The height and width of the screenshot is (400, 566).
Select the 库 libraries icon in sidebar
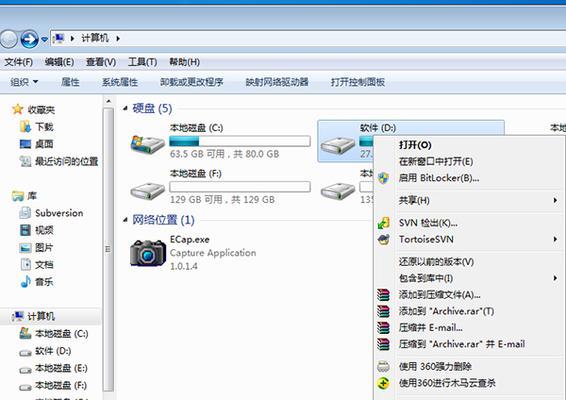tap(18, 196)
